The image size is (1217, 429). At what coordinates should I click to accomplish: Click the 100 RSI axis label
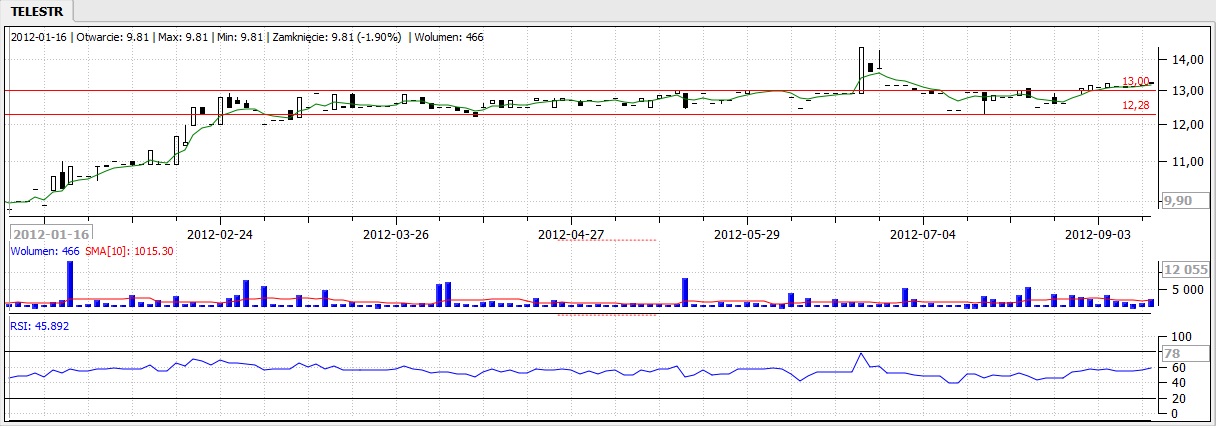point(1182,338)
